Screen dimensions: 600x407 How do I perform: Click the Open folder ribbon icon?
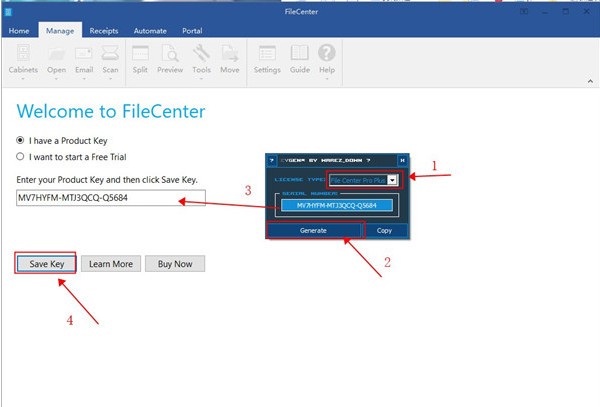coord(57,54)
